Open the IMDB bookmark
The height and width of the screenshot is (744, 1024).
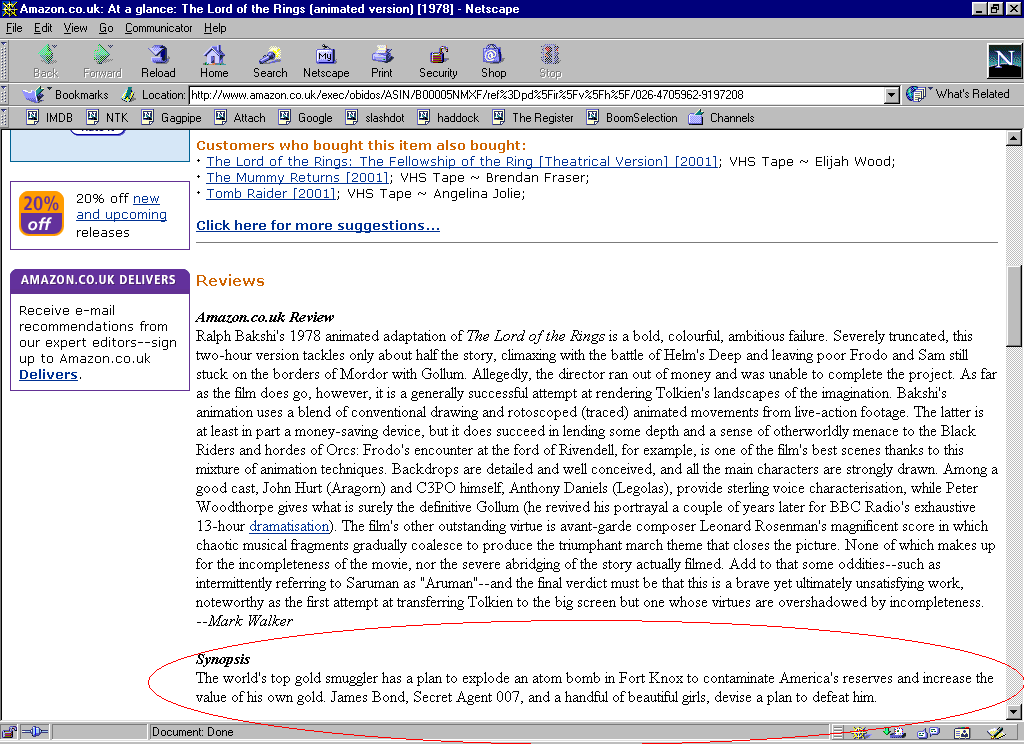pyautogui.click(x=50, y=118)
